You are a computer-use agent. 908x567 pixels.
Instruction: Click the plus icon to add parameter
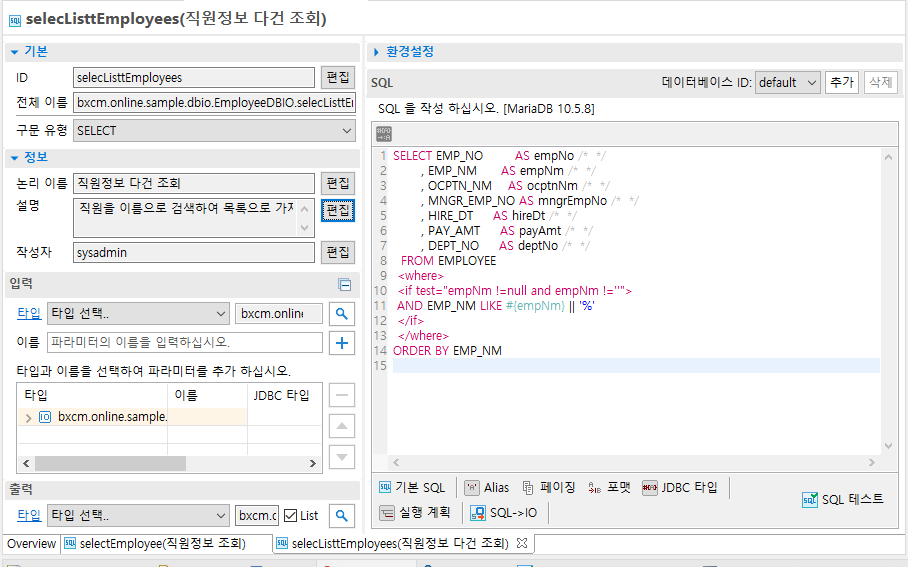[342, 343]
